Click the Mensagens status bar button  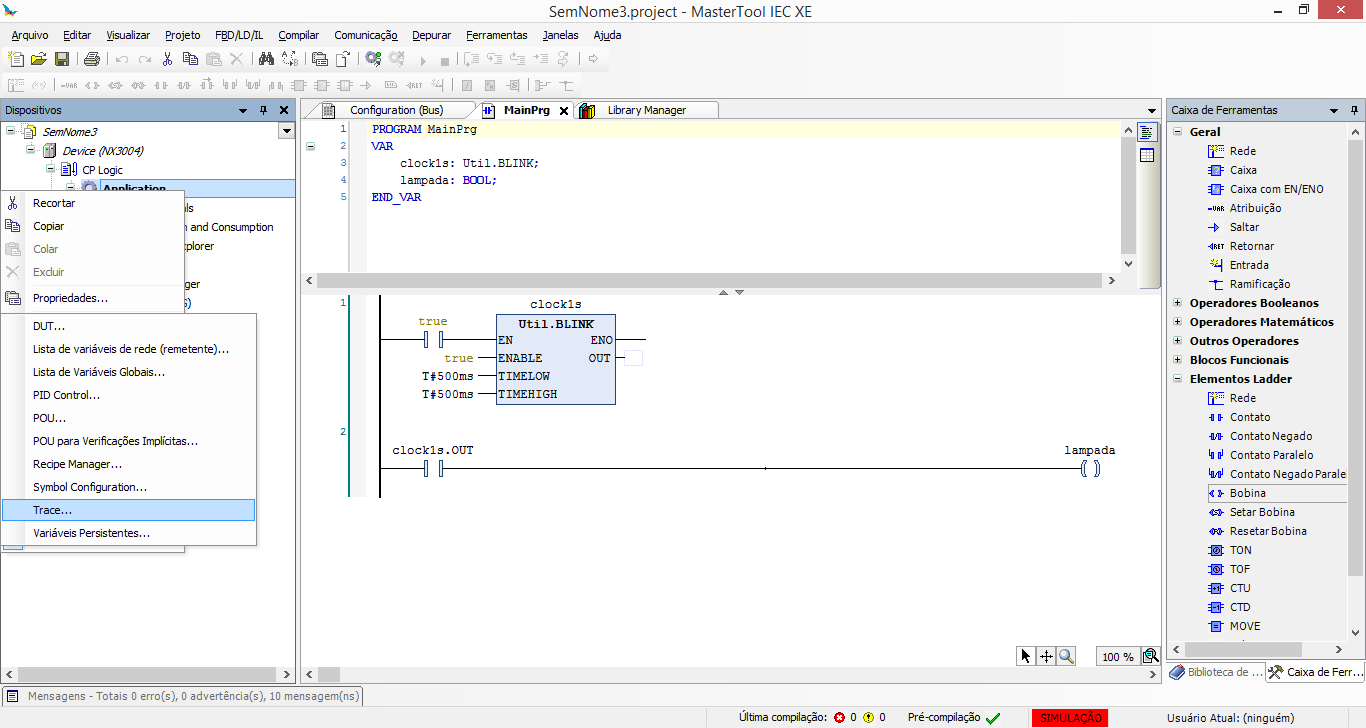click(x=184, y=696)
